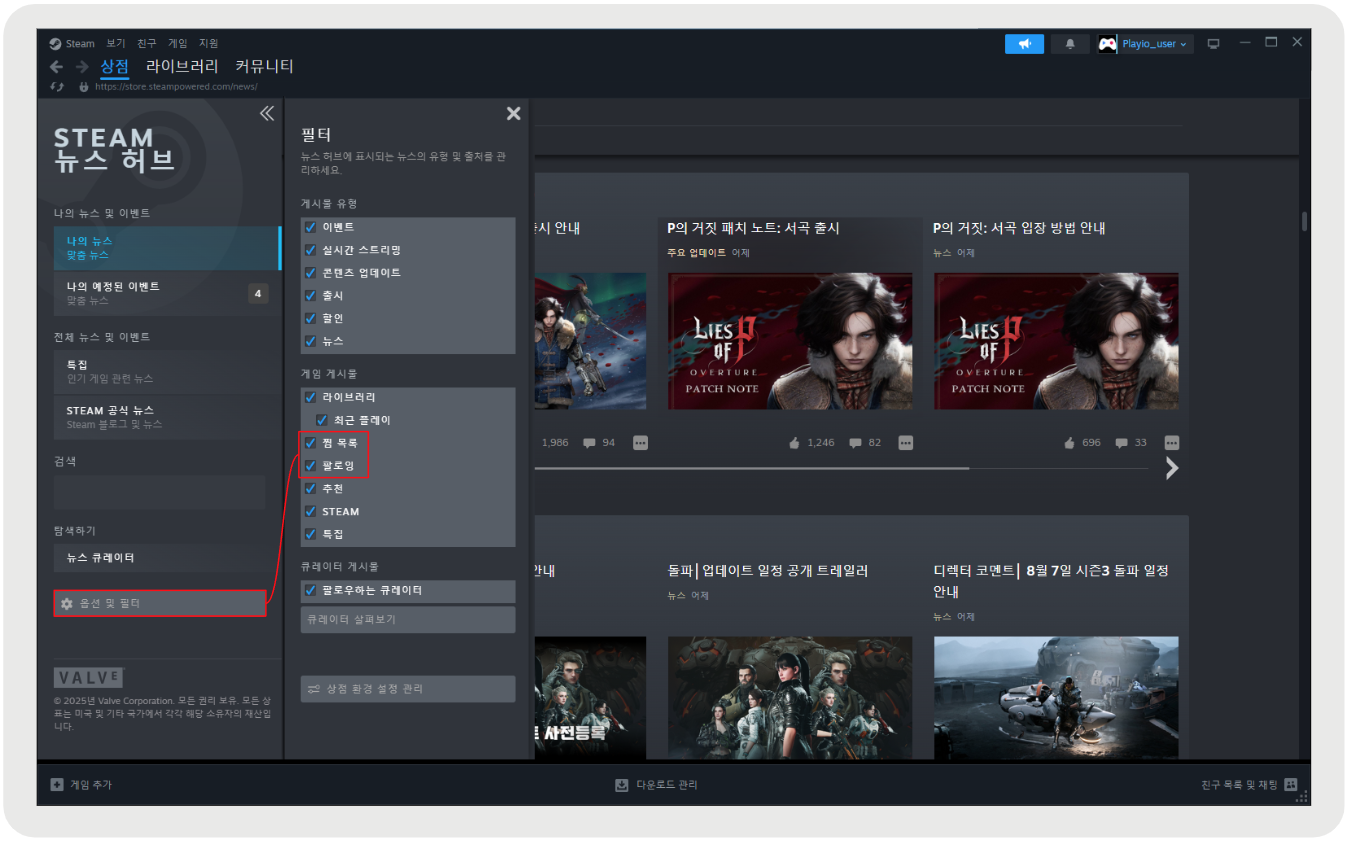1350x842 pixels.
Task: Uncheck the 이벤트 checkbox
Action: coord(310,227)
